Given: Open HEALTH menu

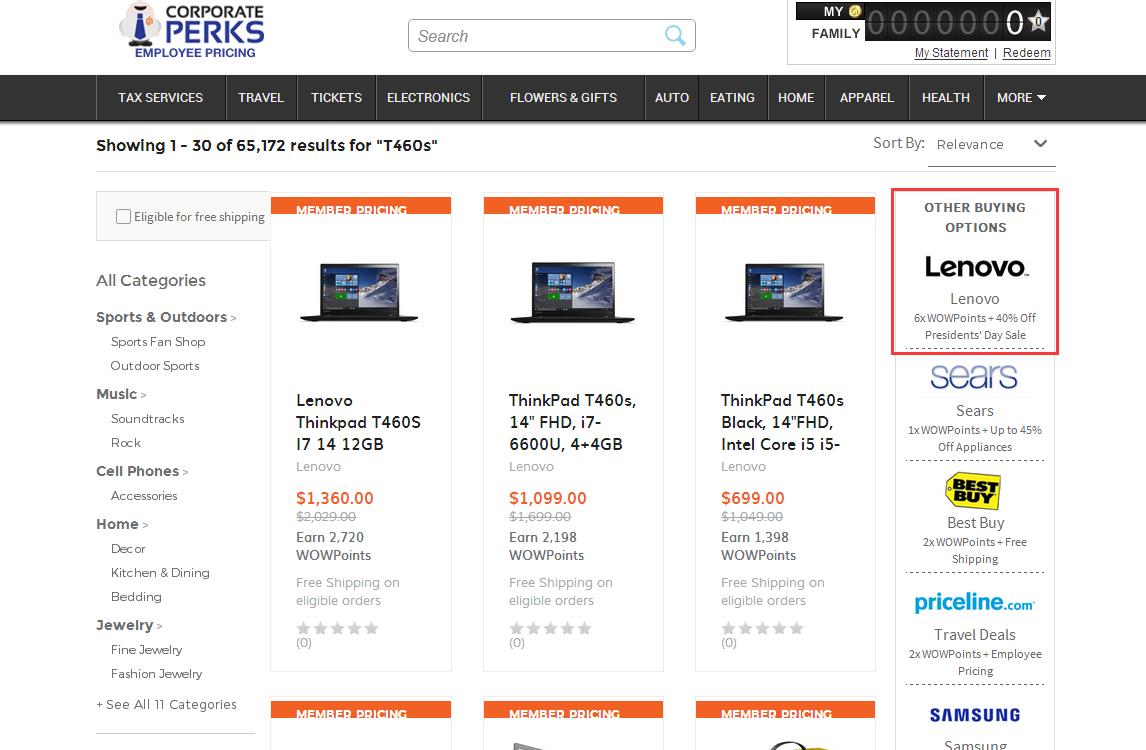Looking at the screenshot, I should (946, 98).
